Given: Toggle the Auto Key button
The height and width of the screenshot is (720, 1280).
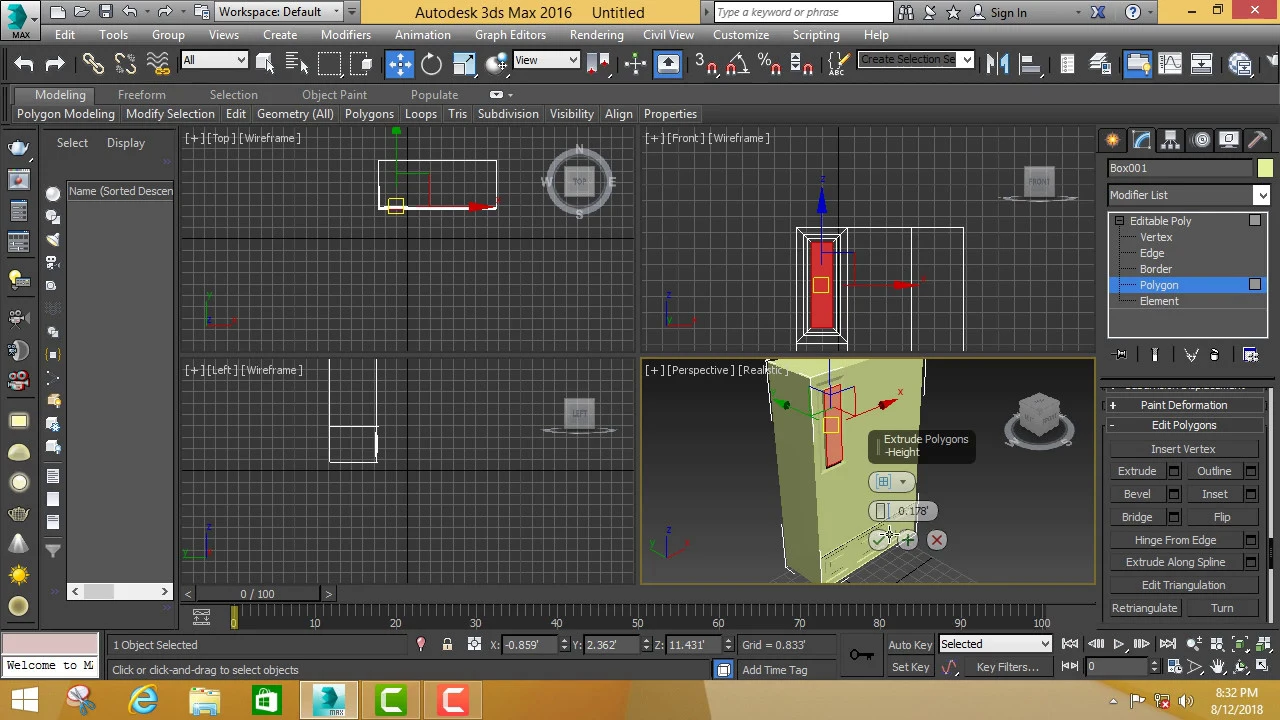Looking at the screenshot, I should pyautogui.click(x=910, y=645).
